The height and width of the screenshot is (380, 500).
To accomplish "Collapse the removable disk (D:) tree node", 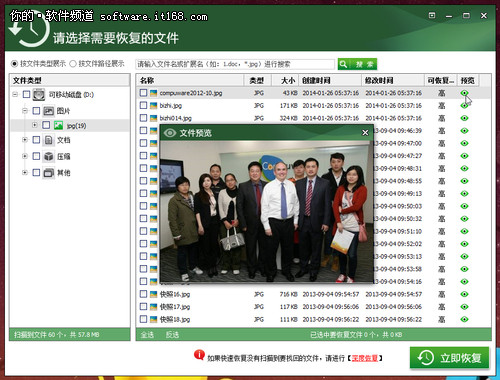I will (x=15, y=95).
